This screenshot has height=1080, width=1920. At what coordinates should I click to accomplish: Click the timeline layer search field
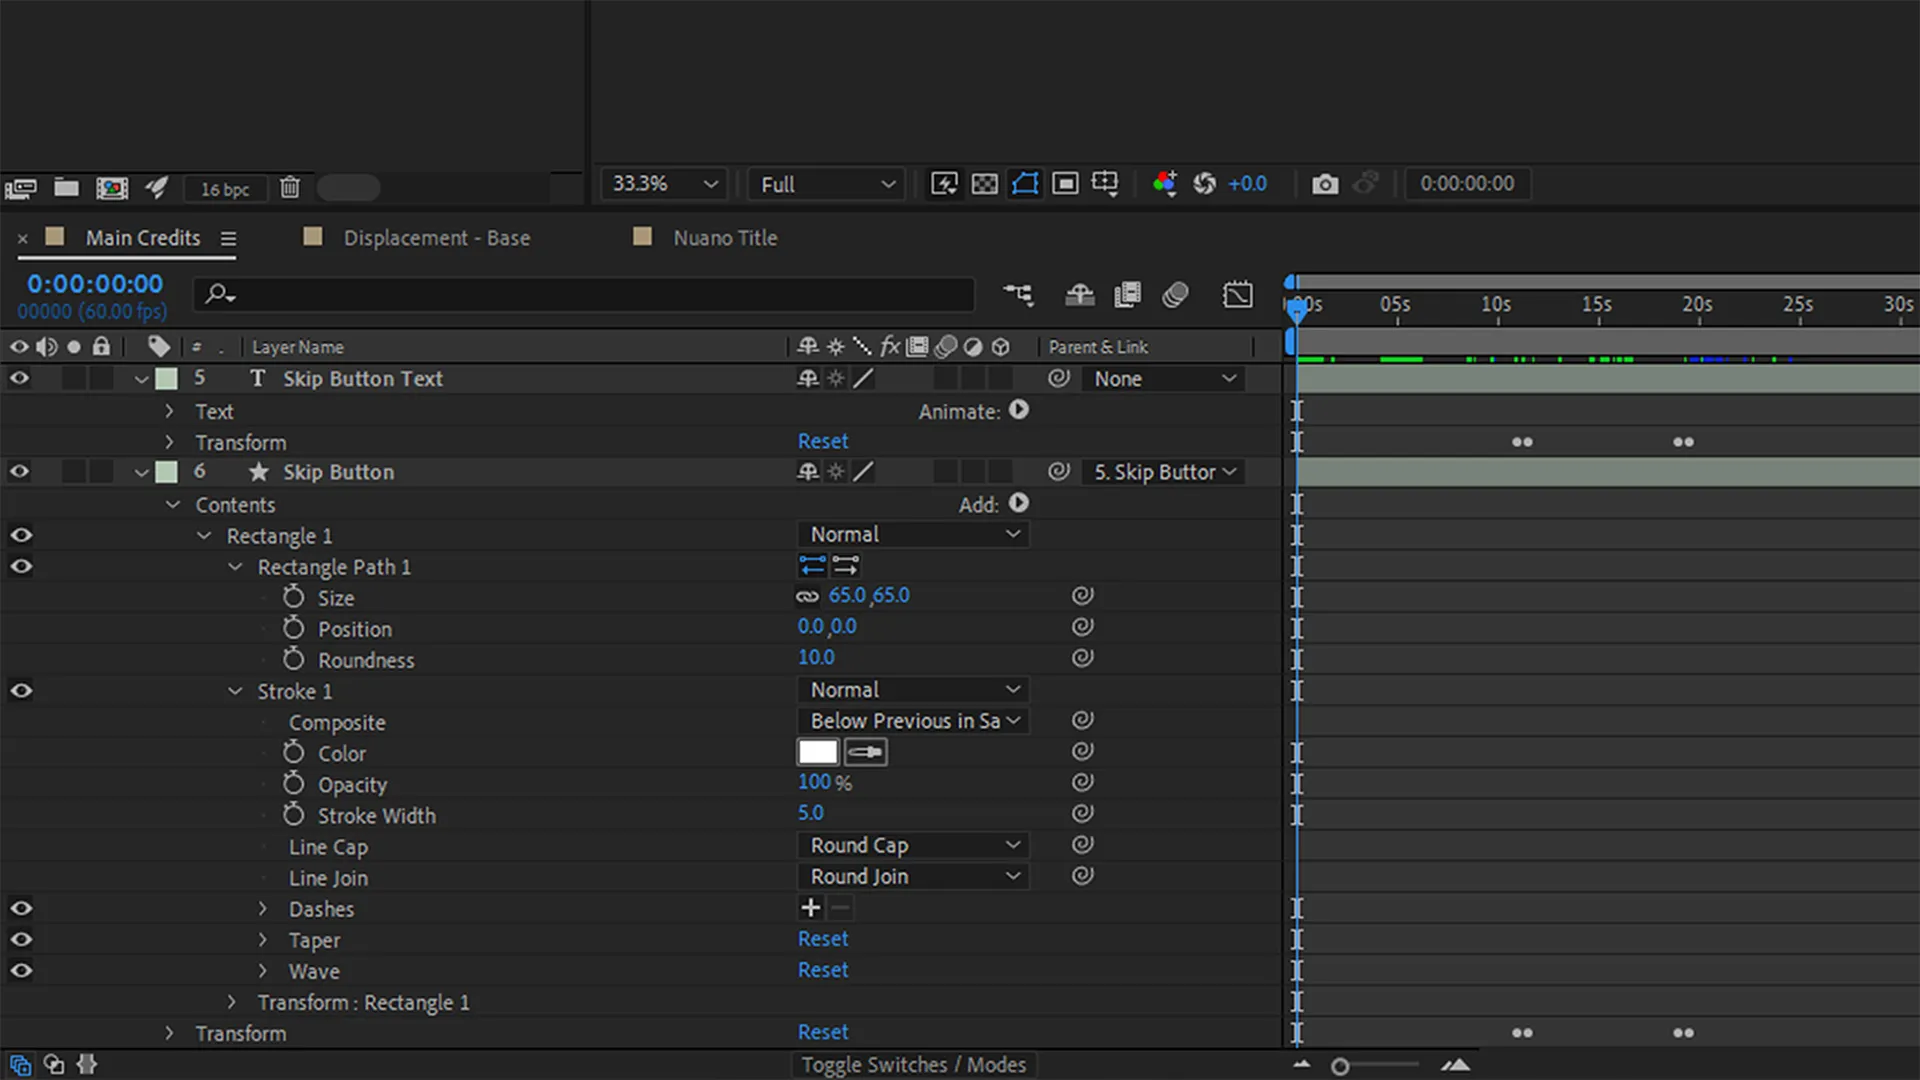[584, 294]
